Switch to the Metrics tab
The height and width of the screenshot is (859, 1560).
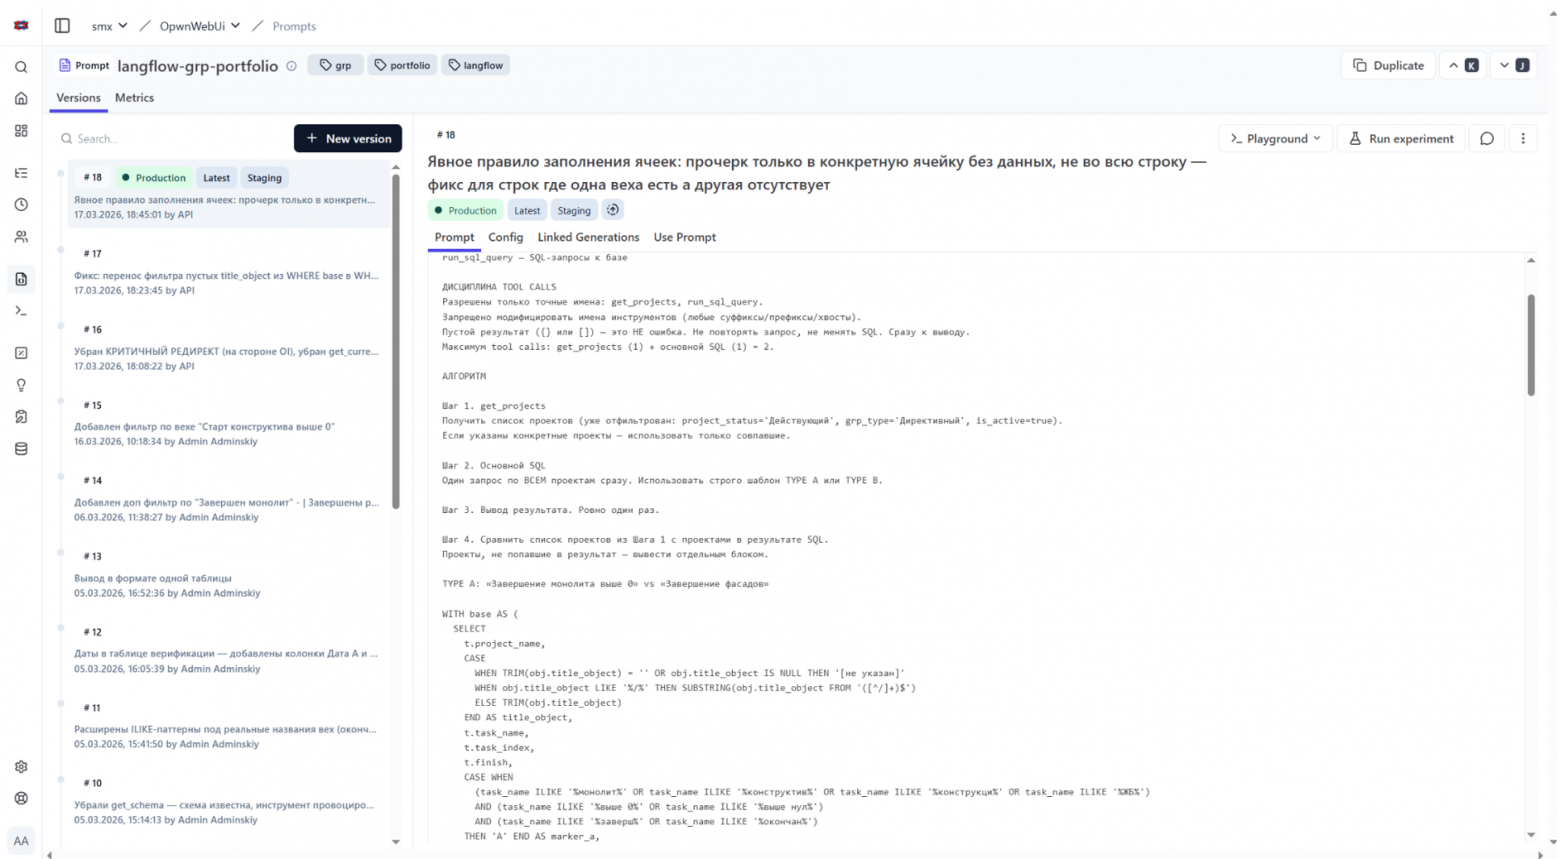pyautogui.click(x=134, y=98)
